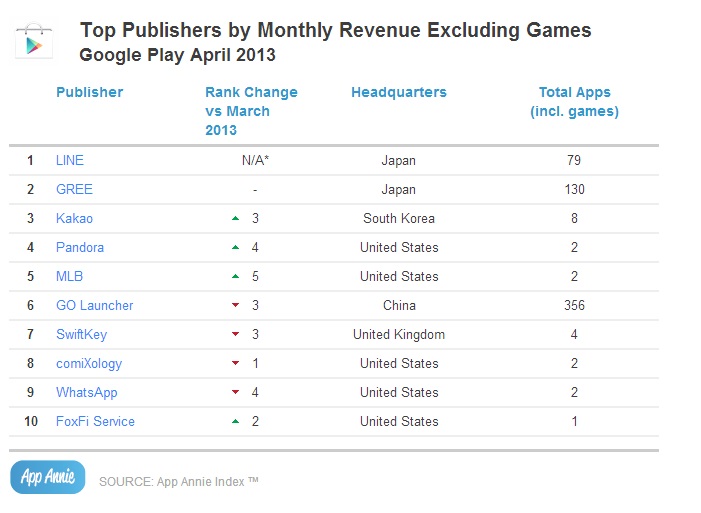Click the green up arrow in MLB row

[236, 276]
